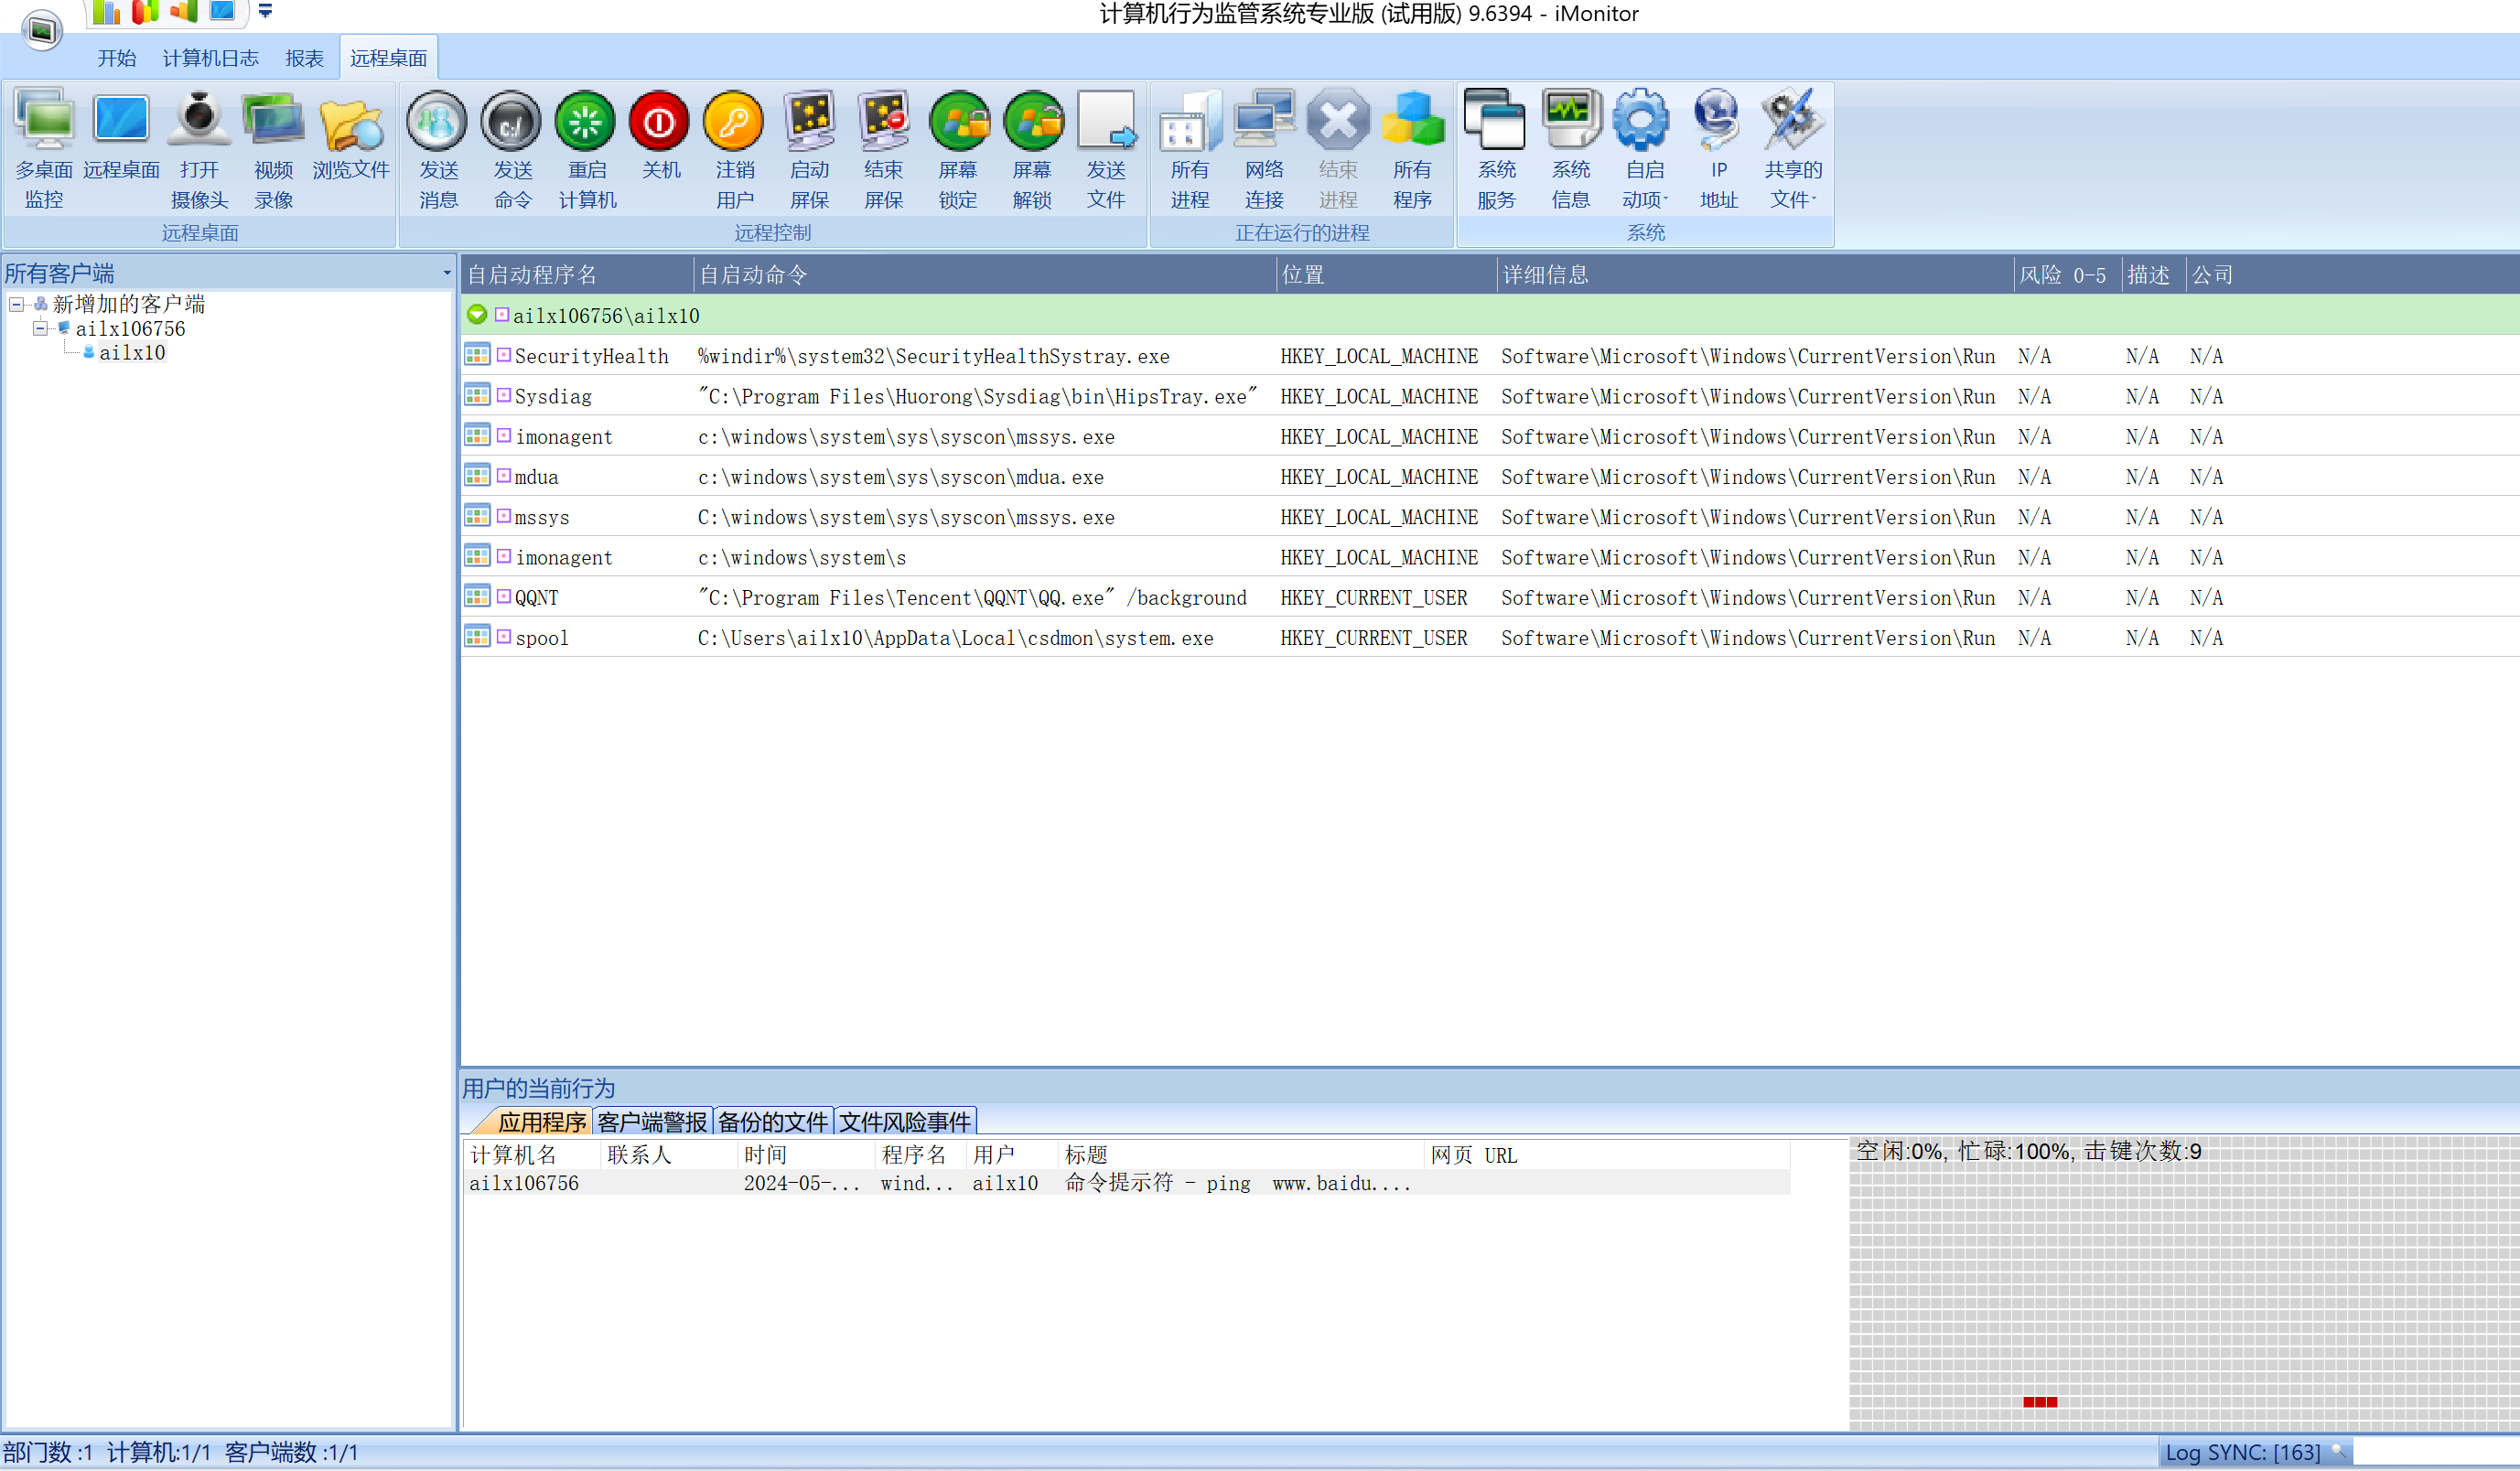
Task: Select the ailx10 user in tree
Action: pos(132,352)
